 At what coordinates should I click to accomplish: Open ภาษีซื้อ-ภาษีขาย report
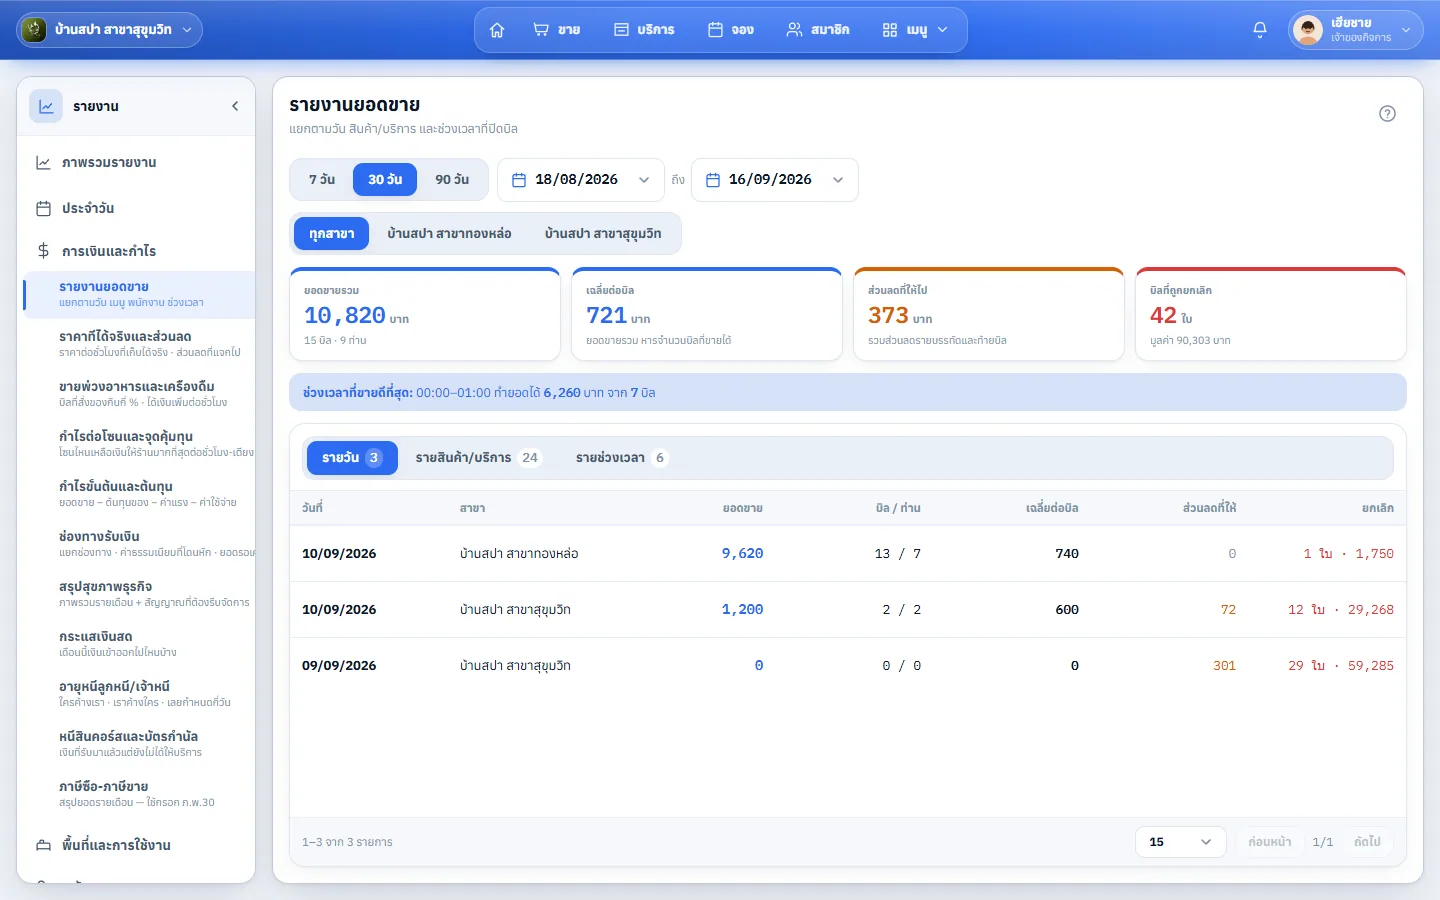click(x=139, y=794)
